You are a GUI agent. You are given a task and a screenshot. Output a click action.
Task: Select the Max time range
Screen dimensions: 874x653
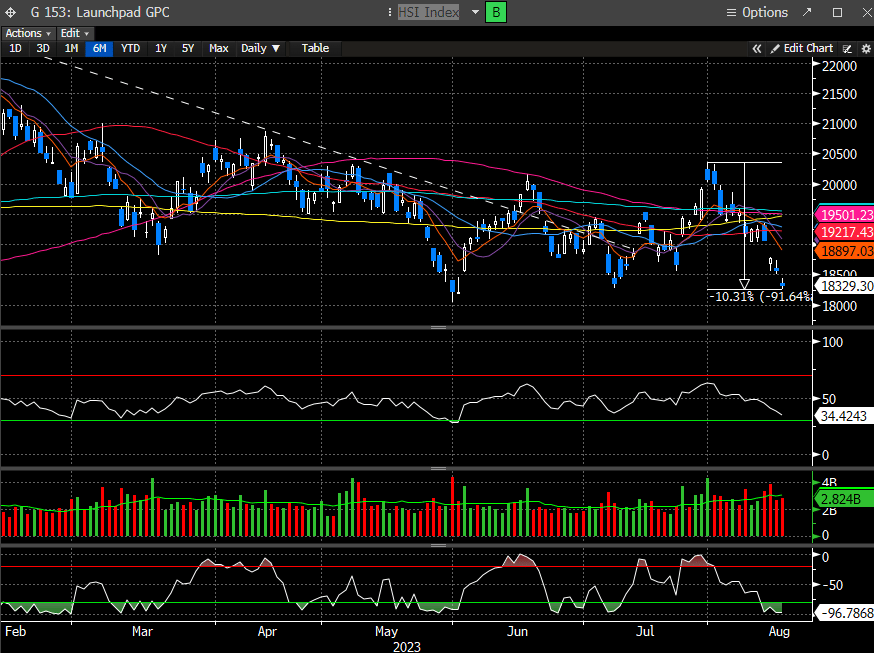tap(218, 48)
